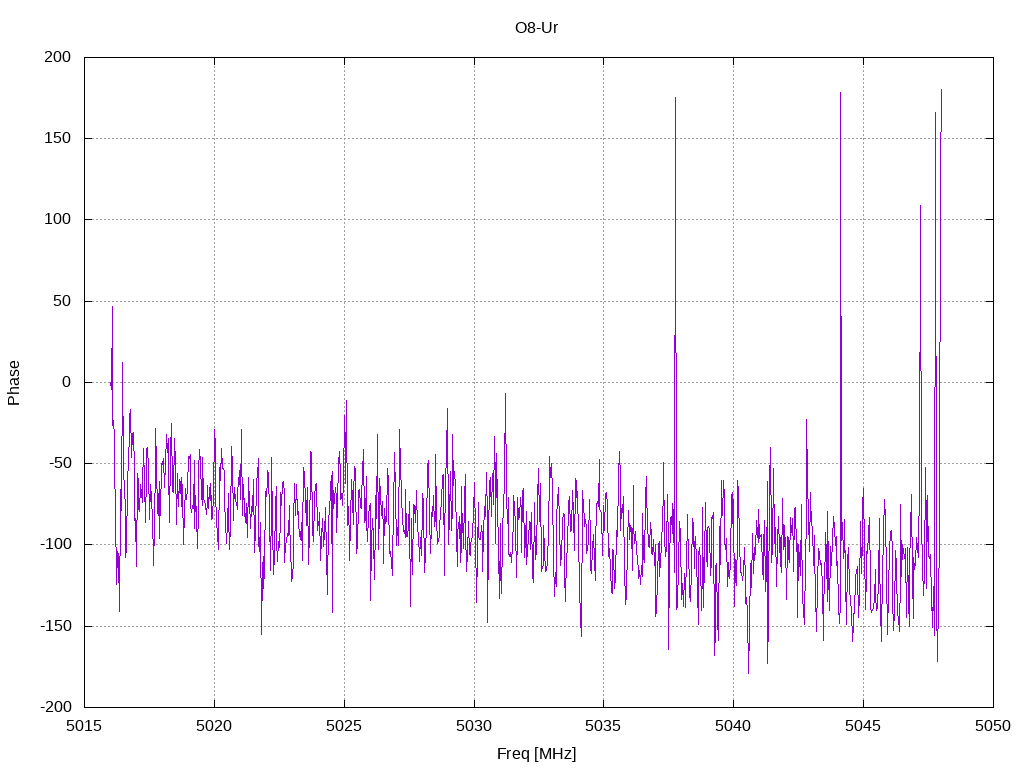Click the y-axis tick label 150
This screenshot has width=1024, height=768.
point(57,138)
